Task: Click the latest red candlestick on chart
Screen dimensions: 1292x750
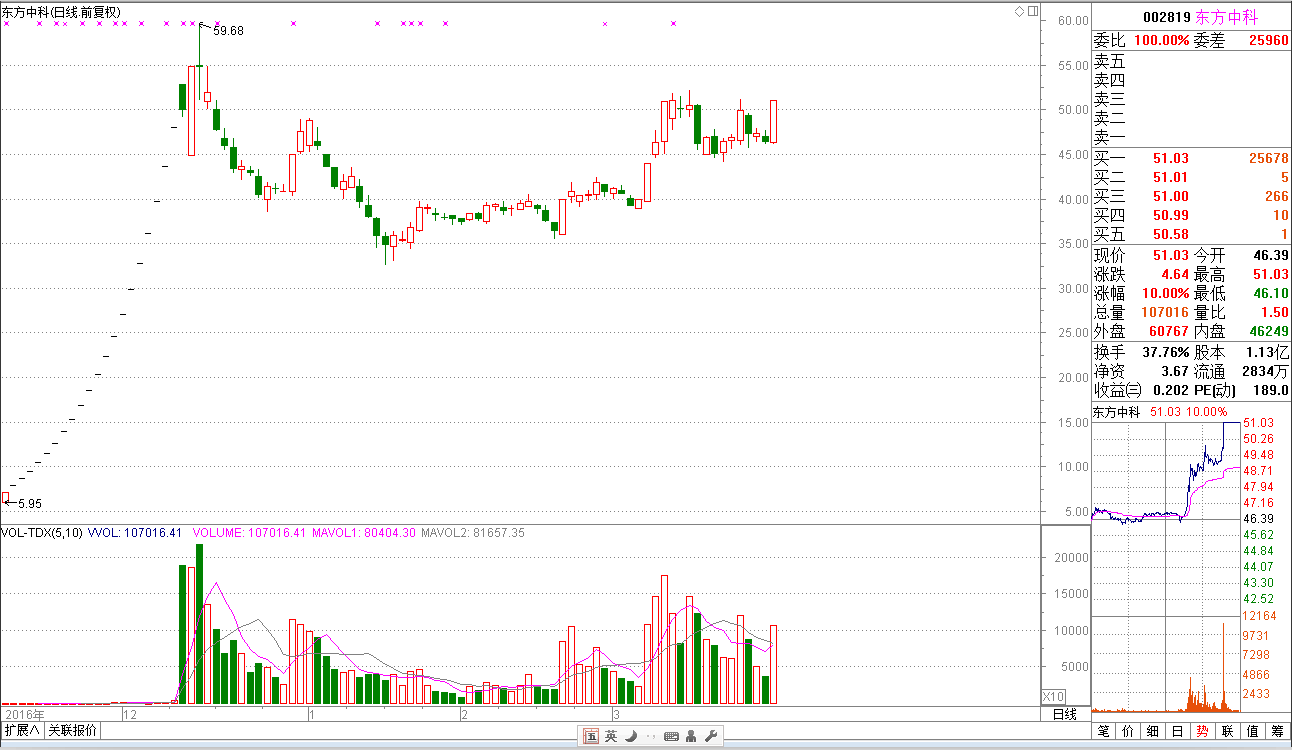Action: tap(773, 121)
